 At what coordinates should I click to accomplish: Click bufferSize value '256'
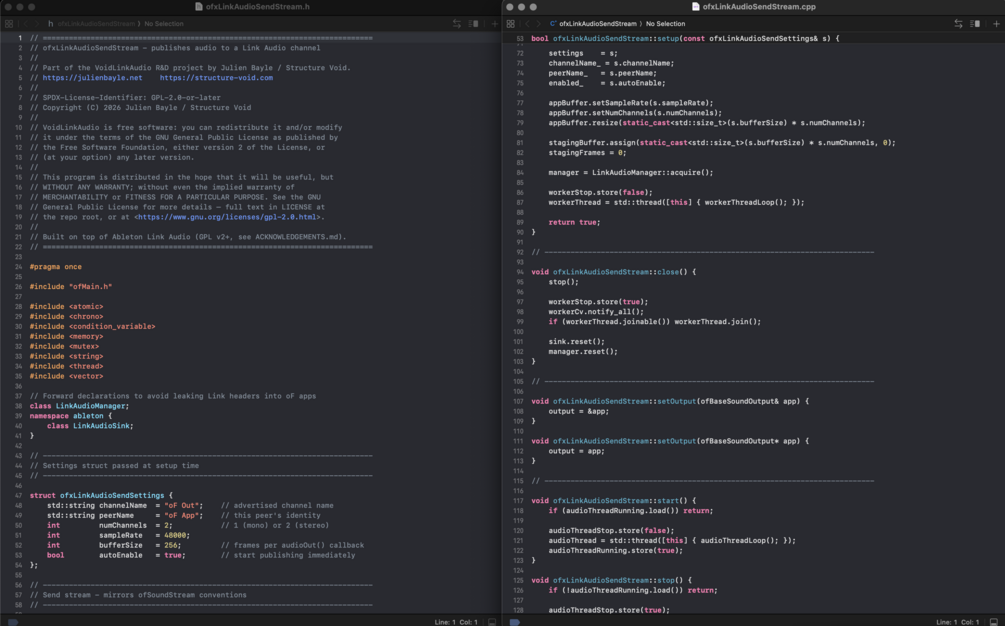point(171,545)
